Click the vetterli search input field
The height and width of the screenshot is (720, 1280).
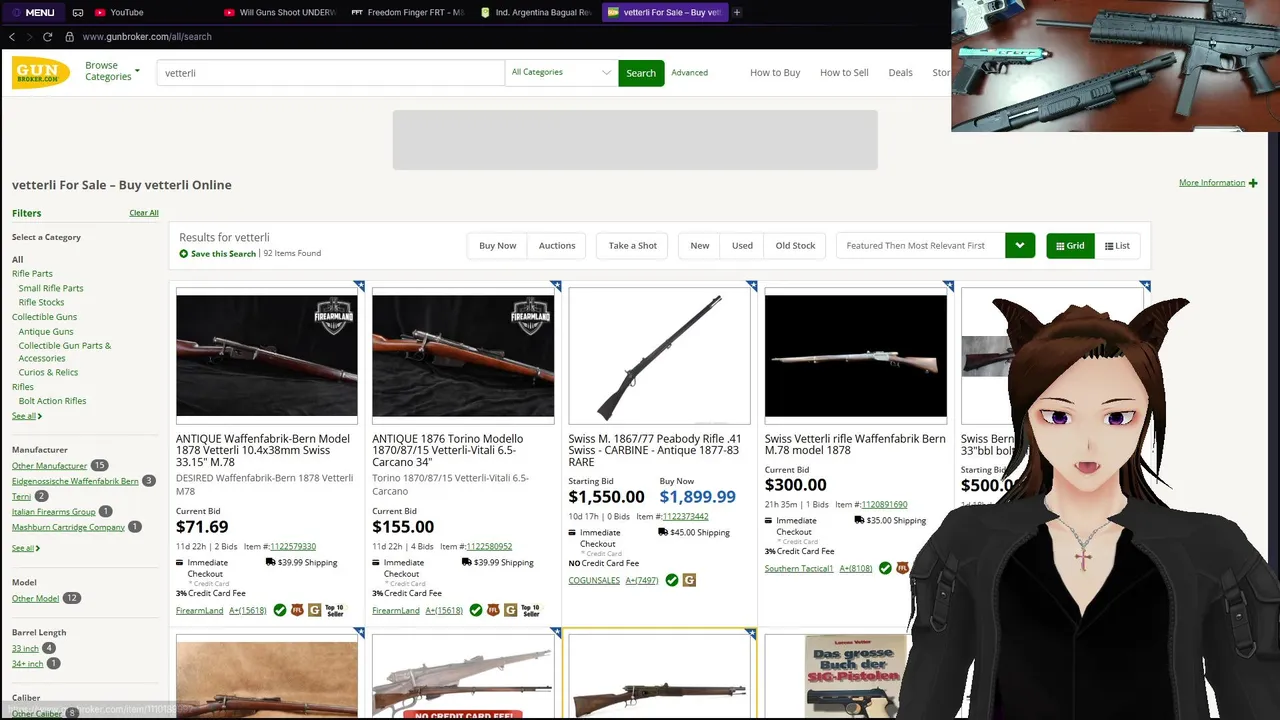pos(330,73)
